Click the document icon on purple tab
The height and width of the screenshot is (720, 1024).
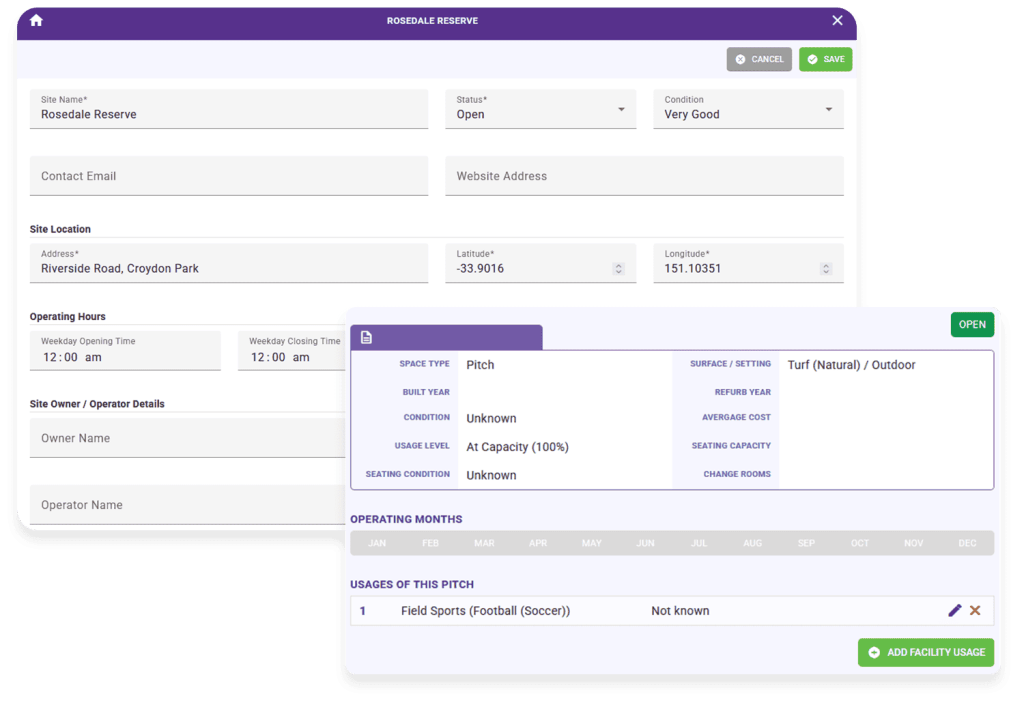[x=366, y=337]
